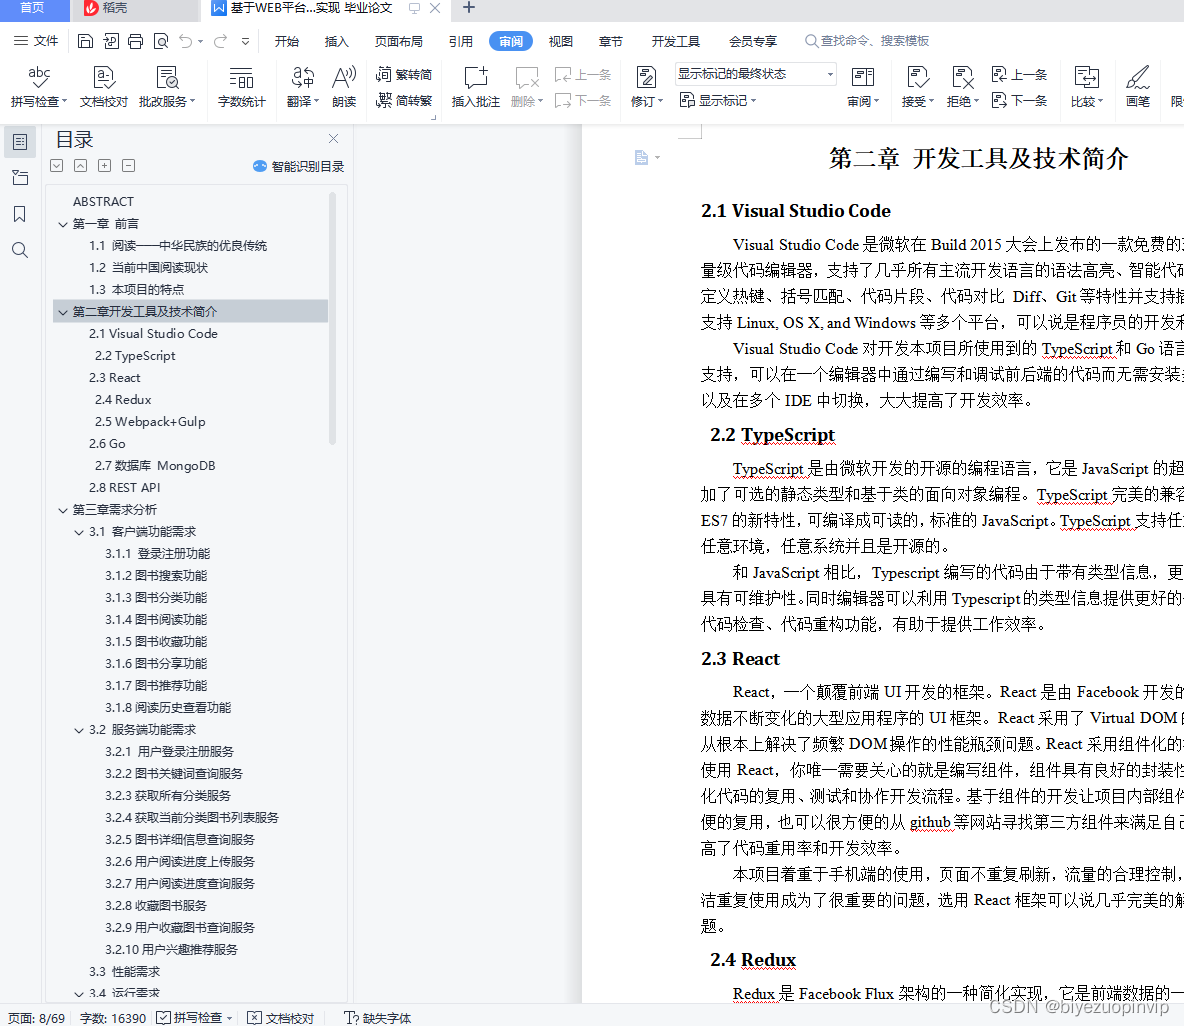Open the 显示标记的最终状态 dropdown

point(828,73)
